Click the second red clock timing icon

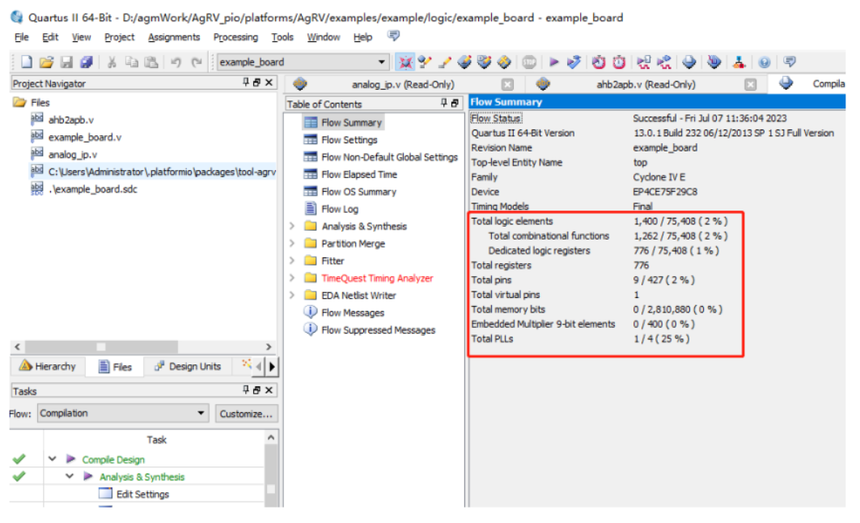click(x=619, y=62)
